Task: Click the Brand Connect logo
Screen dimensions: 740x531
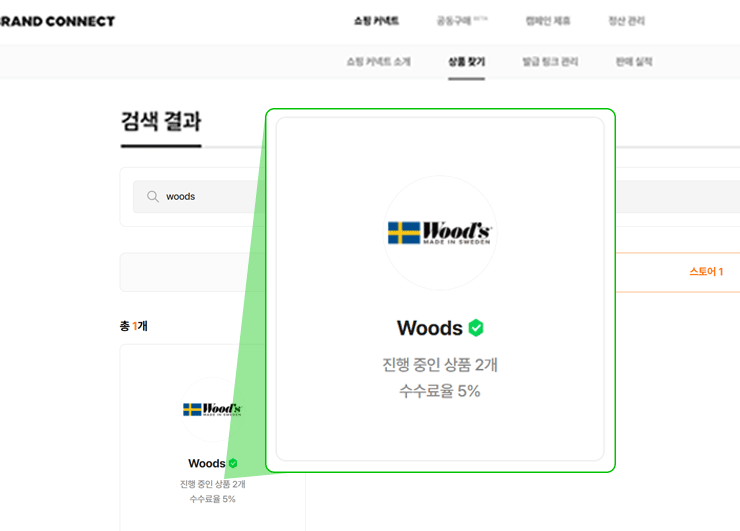Action: click(57, 21)
